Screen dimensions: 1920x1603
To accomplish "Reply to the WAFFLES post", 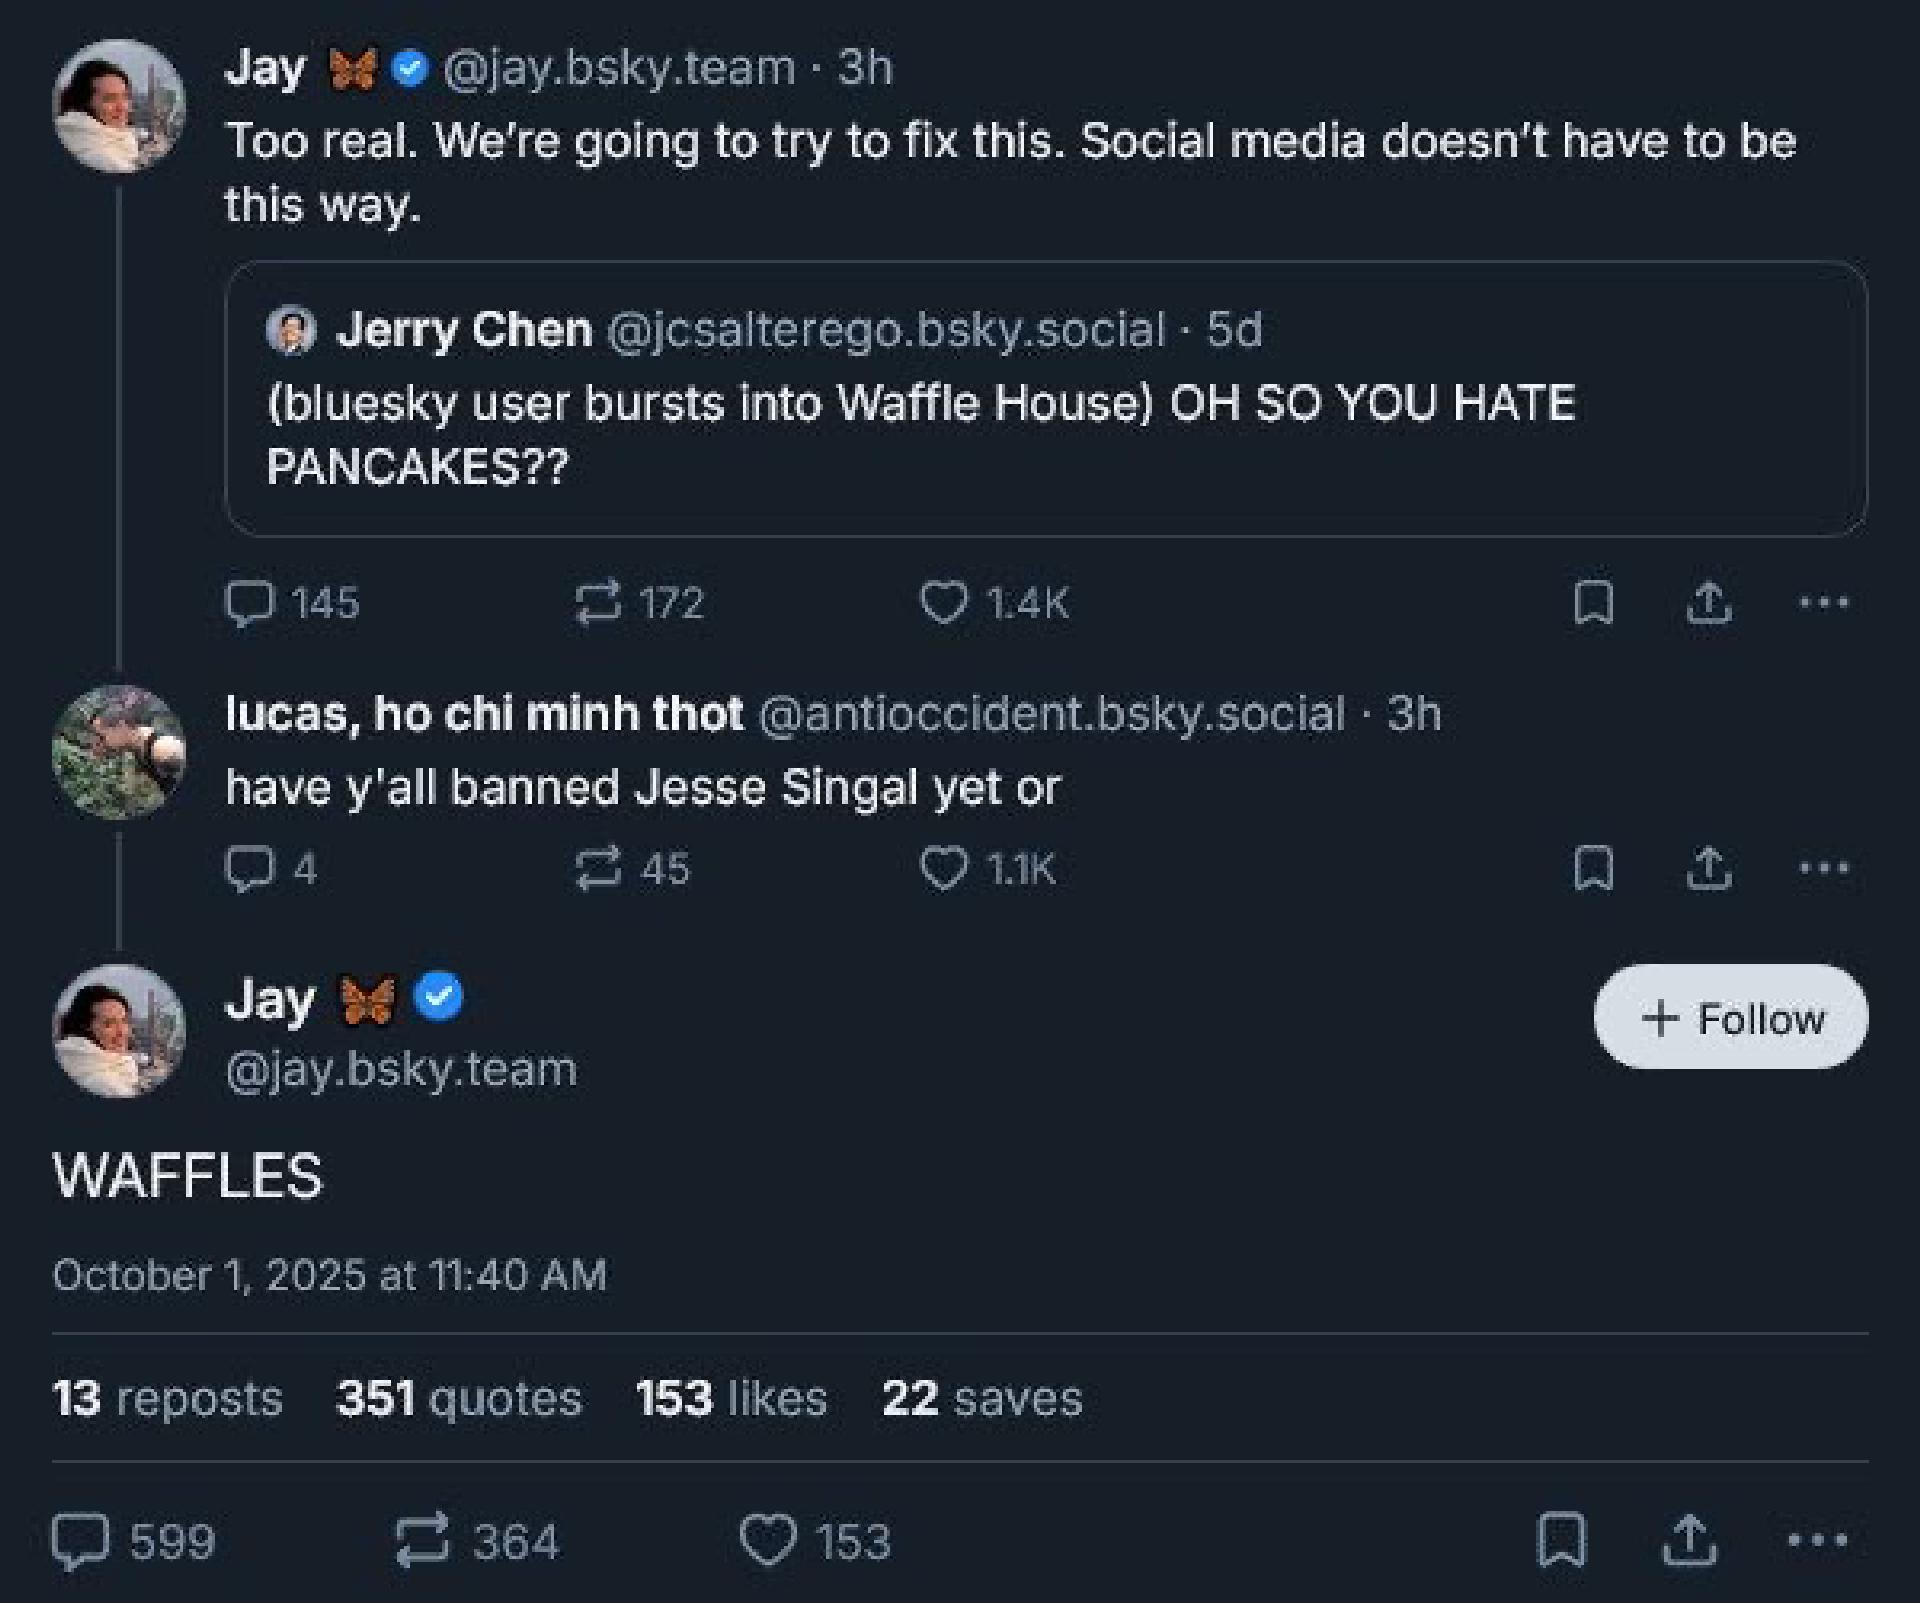I will 80,1540.
